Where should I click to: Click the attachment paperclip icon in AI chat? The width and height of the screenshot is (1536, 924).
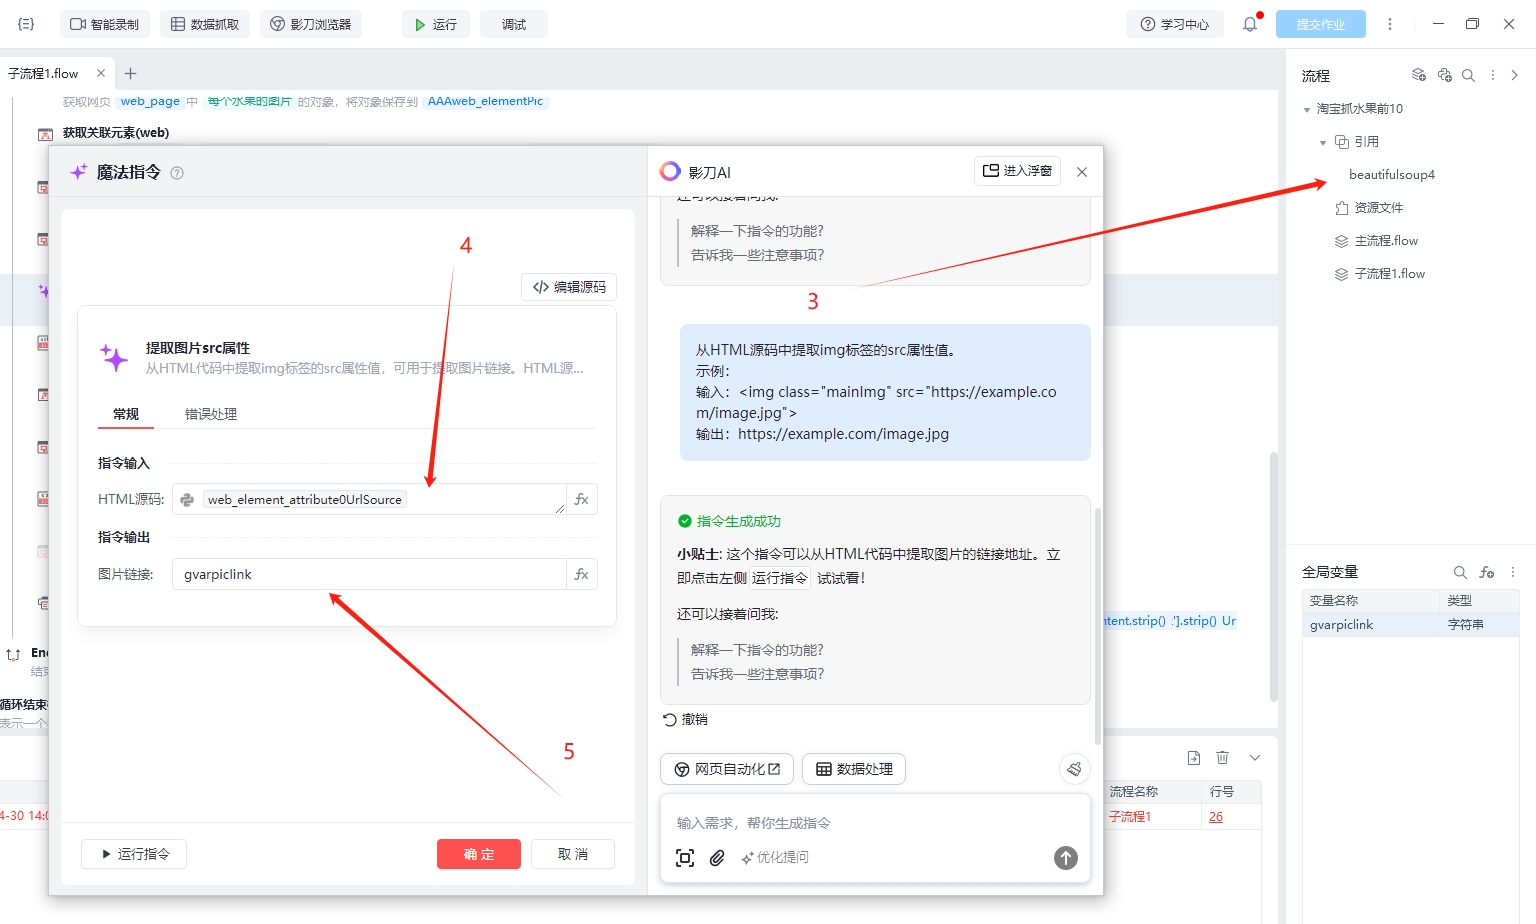tap(717, 858)
